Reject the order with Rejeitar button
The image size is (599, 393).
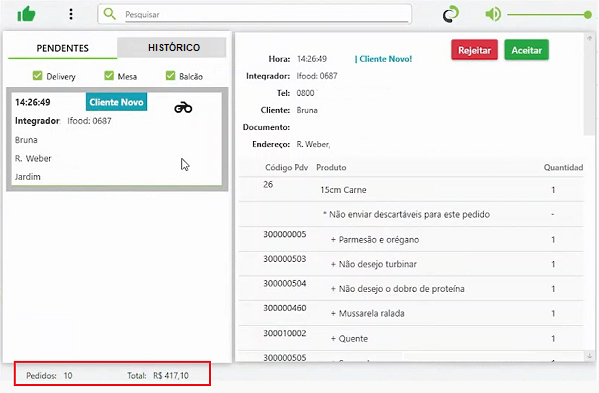[474, 50]
